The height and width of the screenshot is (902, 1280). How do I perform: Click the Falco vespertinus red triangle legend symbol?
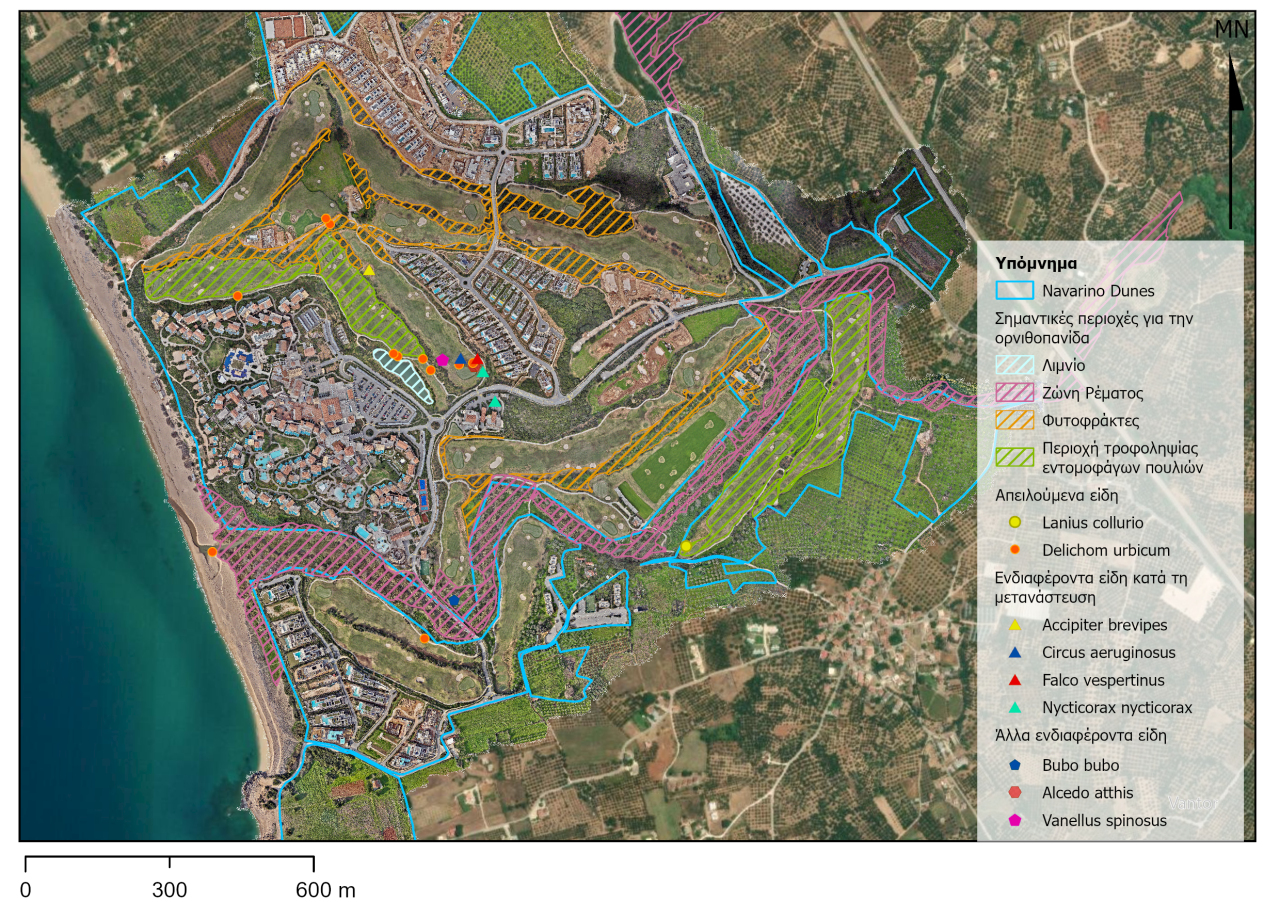[1015, 680]
